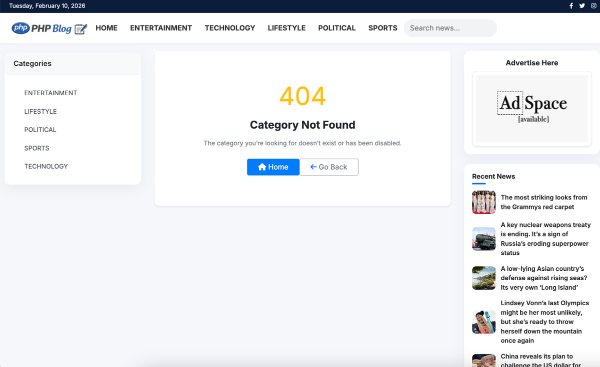Select LIFESTYLE in Categories sidebar
600x367 pixels.
41,111
